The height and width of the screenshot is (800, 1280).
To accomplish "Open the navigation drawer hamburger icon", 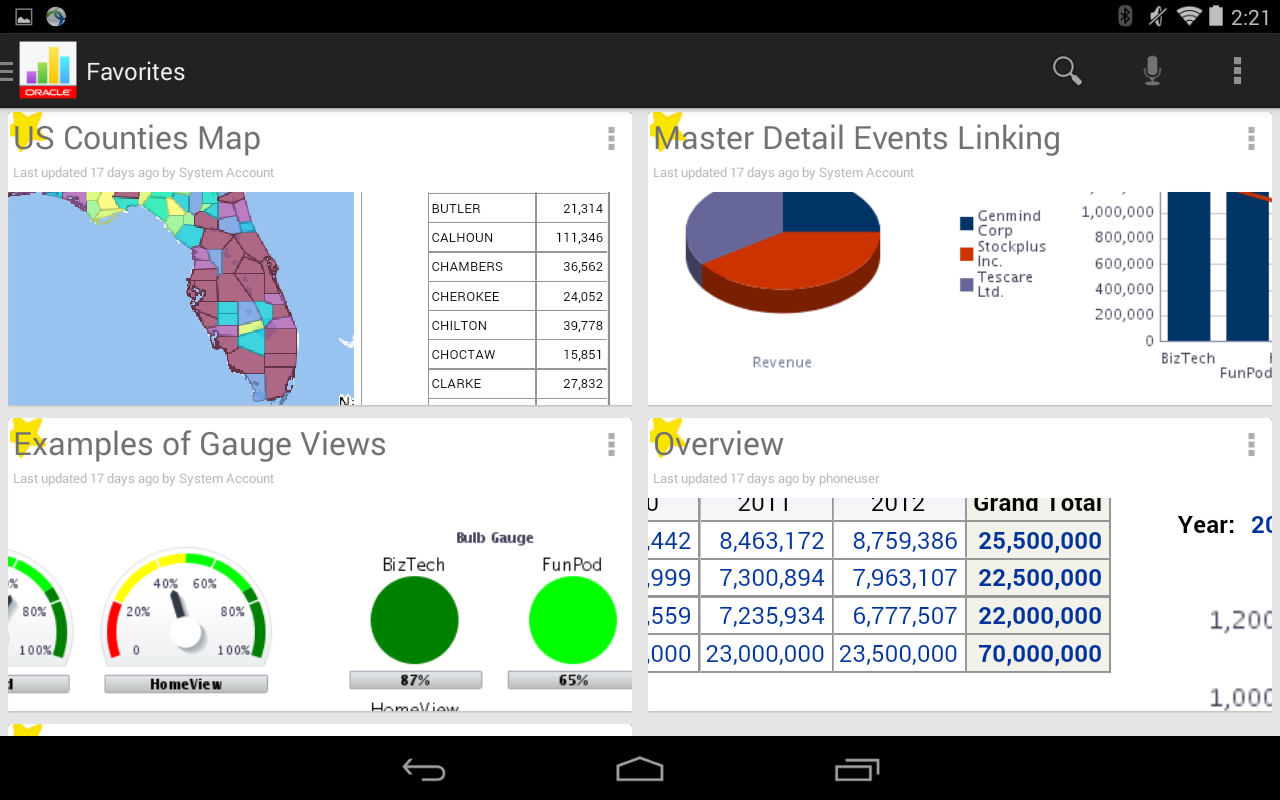I will (7, 71).
